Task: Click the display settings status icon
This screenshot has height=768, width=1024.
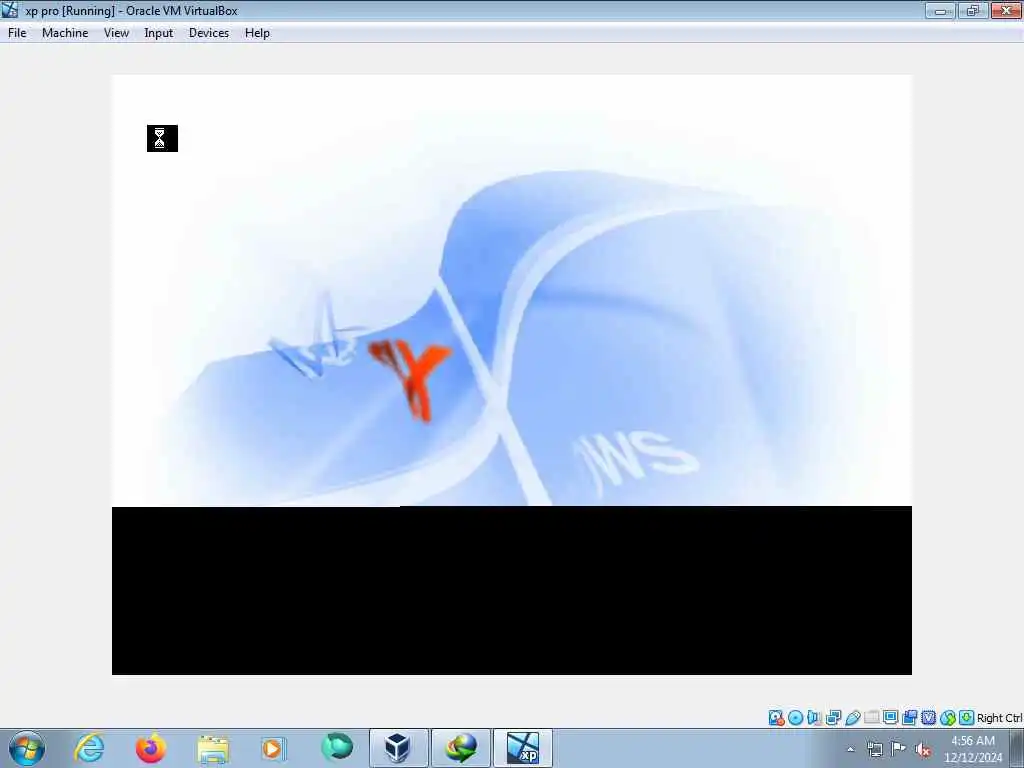Action: pyautogui.click(x=890, y=718)
